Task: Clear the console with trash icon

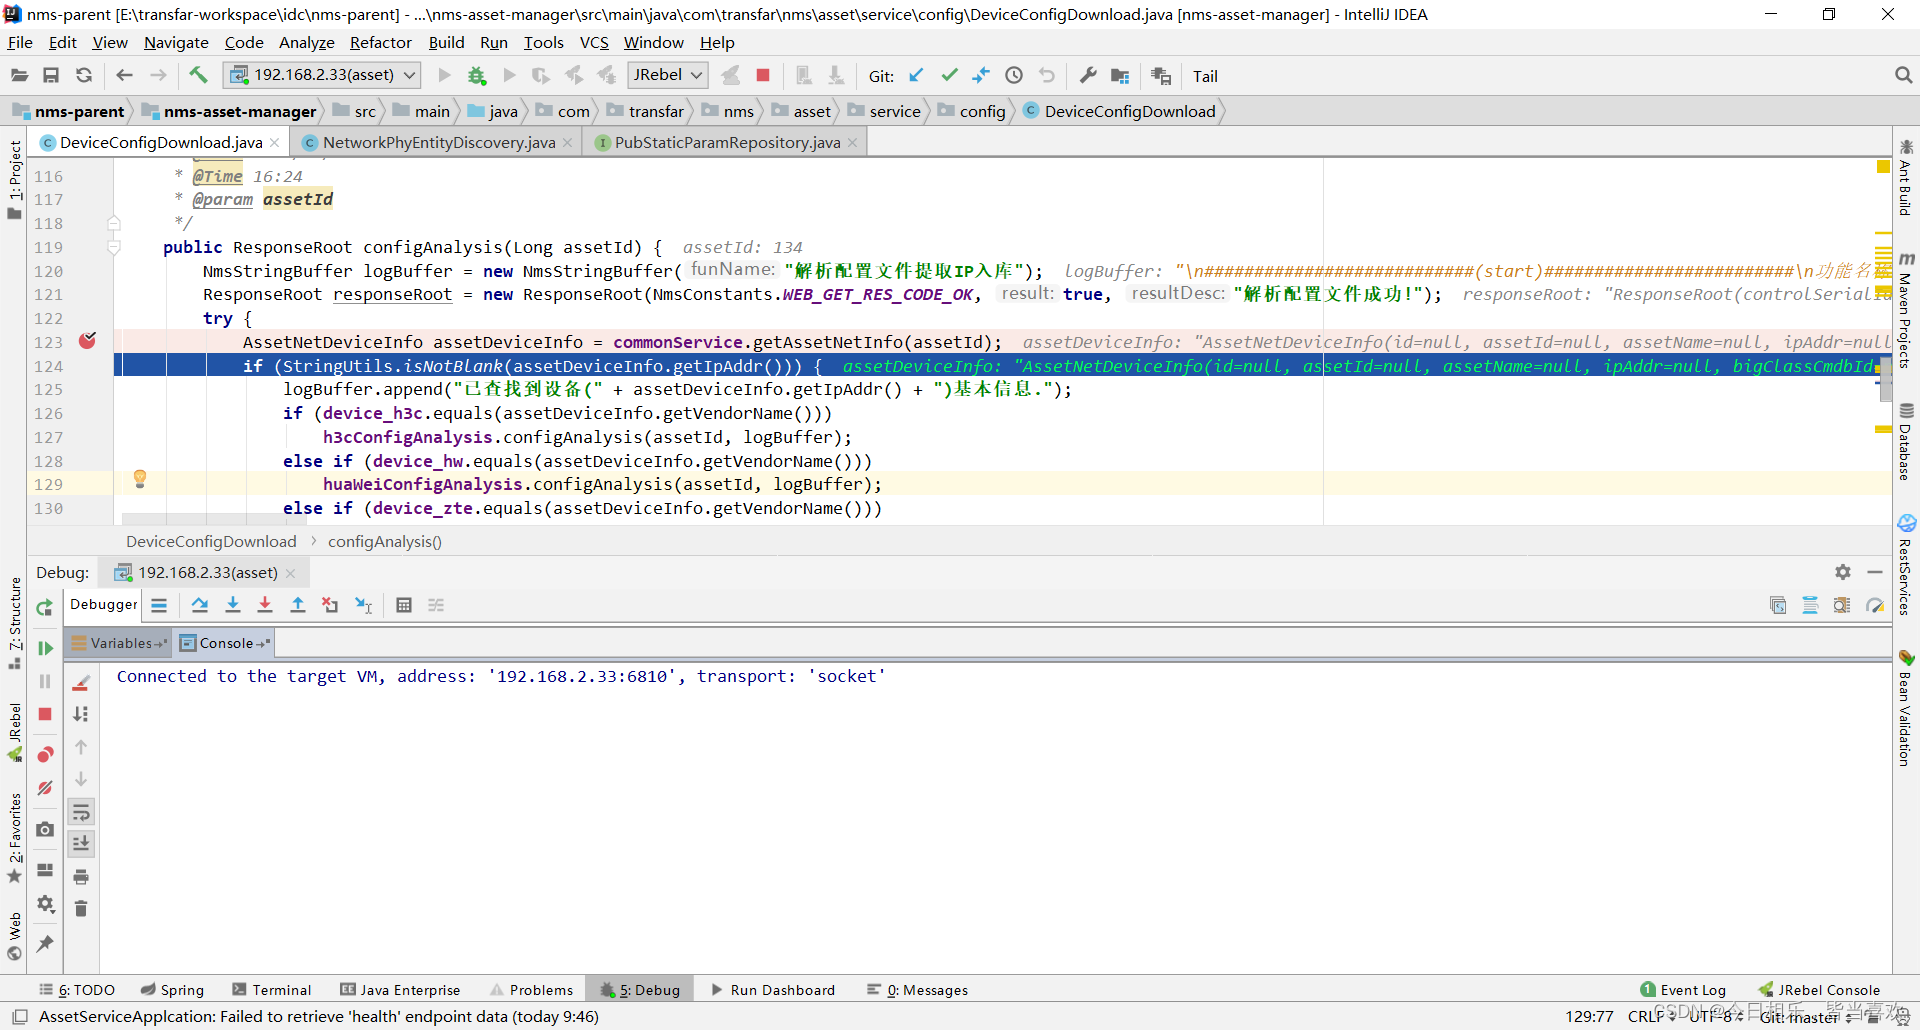Action: click(81, 908)
